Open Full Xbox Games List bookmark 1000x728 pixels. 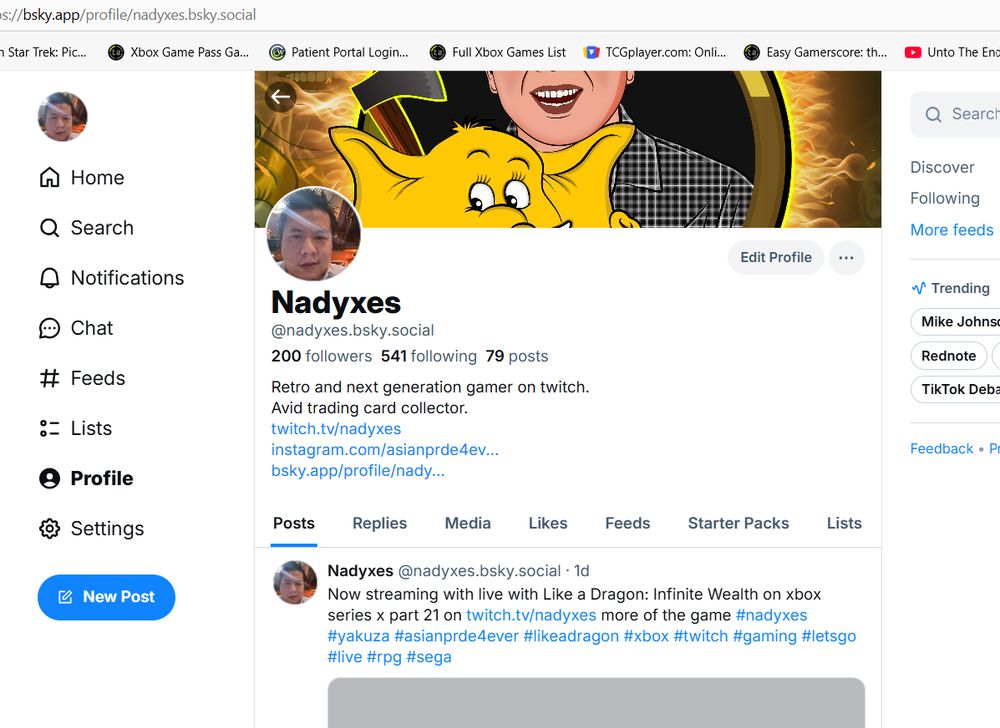click(x=498, y=52)
